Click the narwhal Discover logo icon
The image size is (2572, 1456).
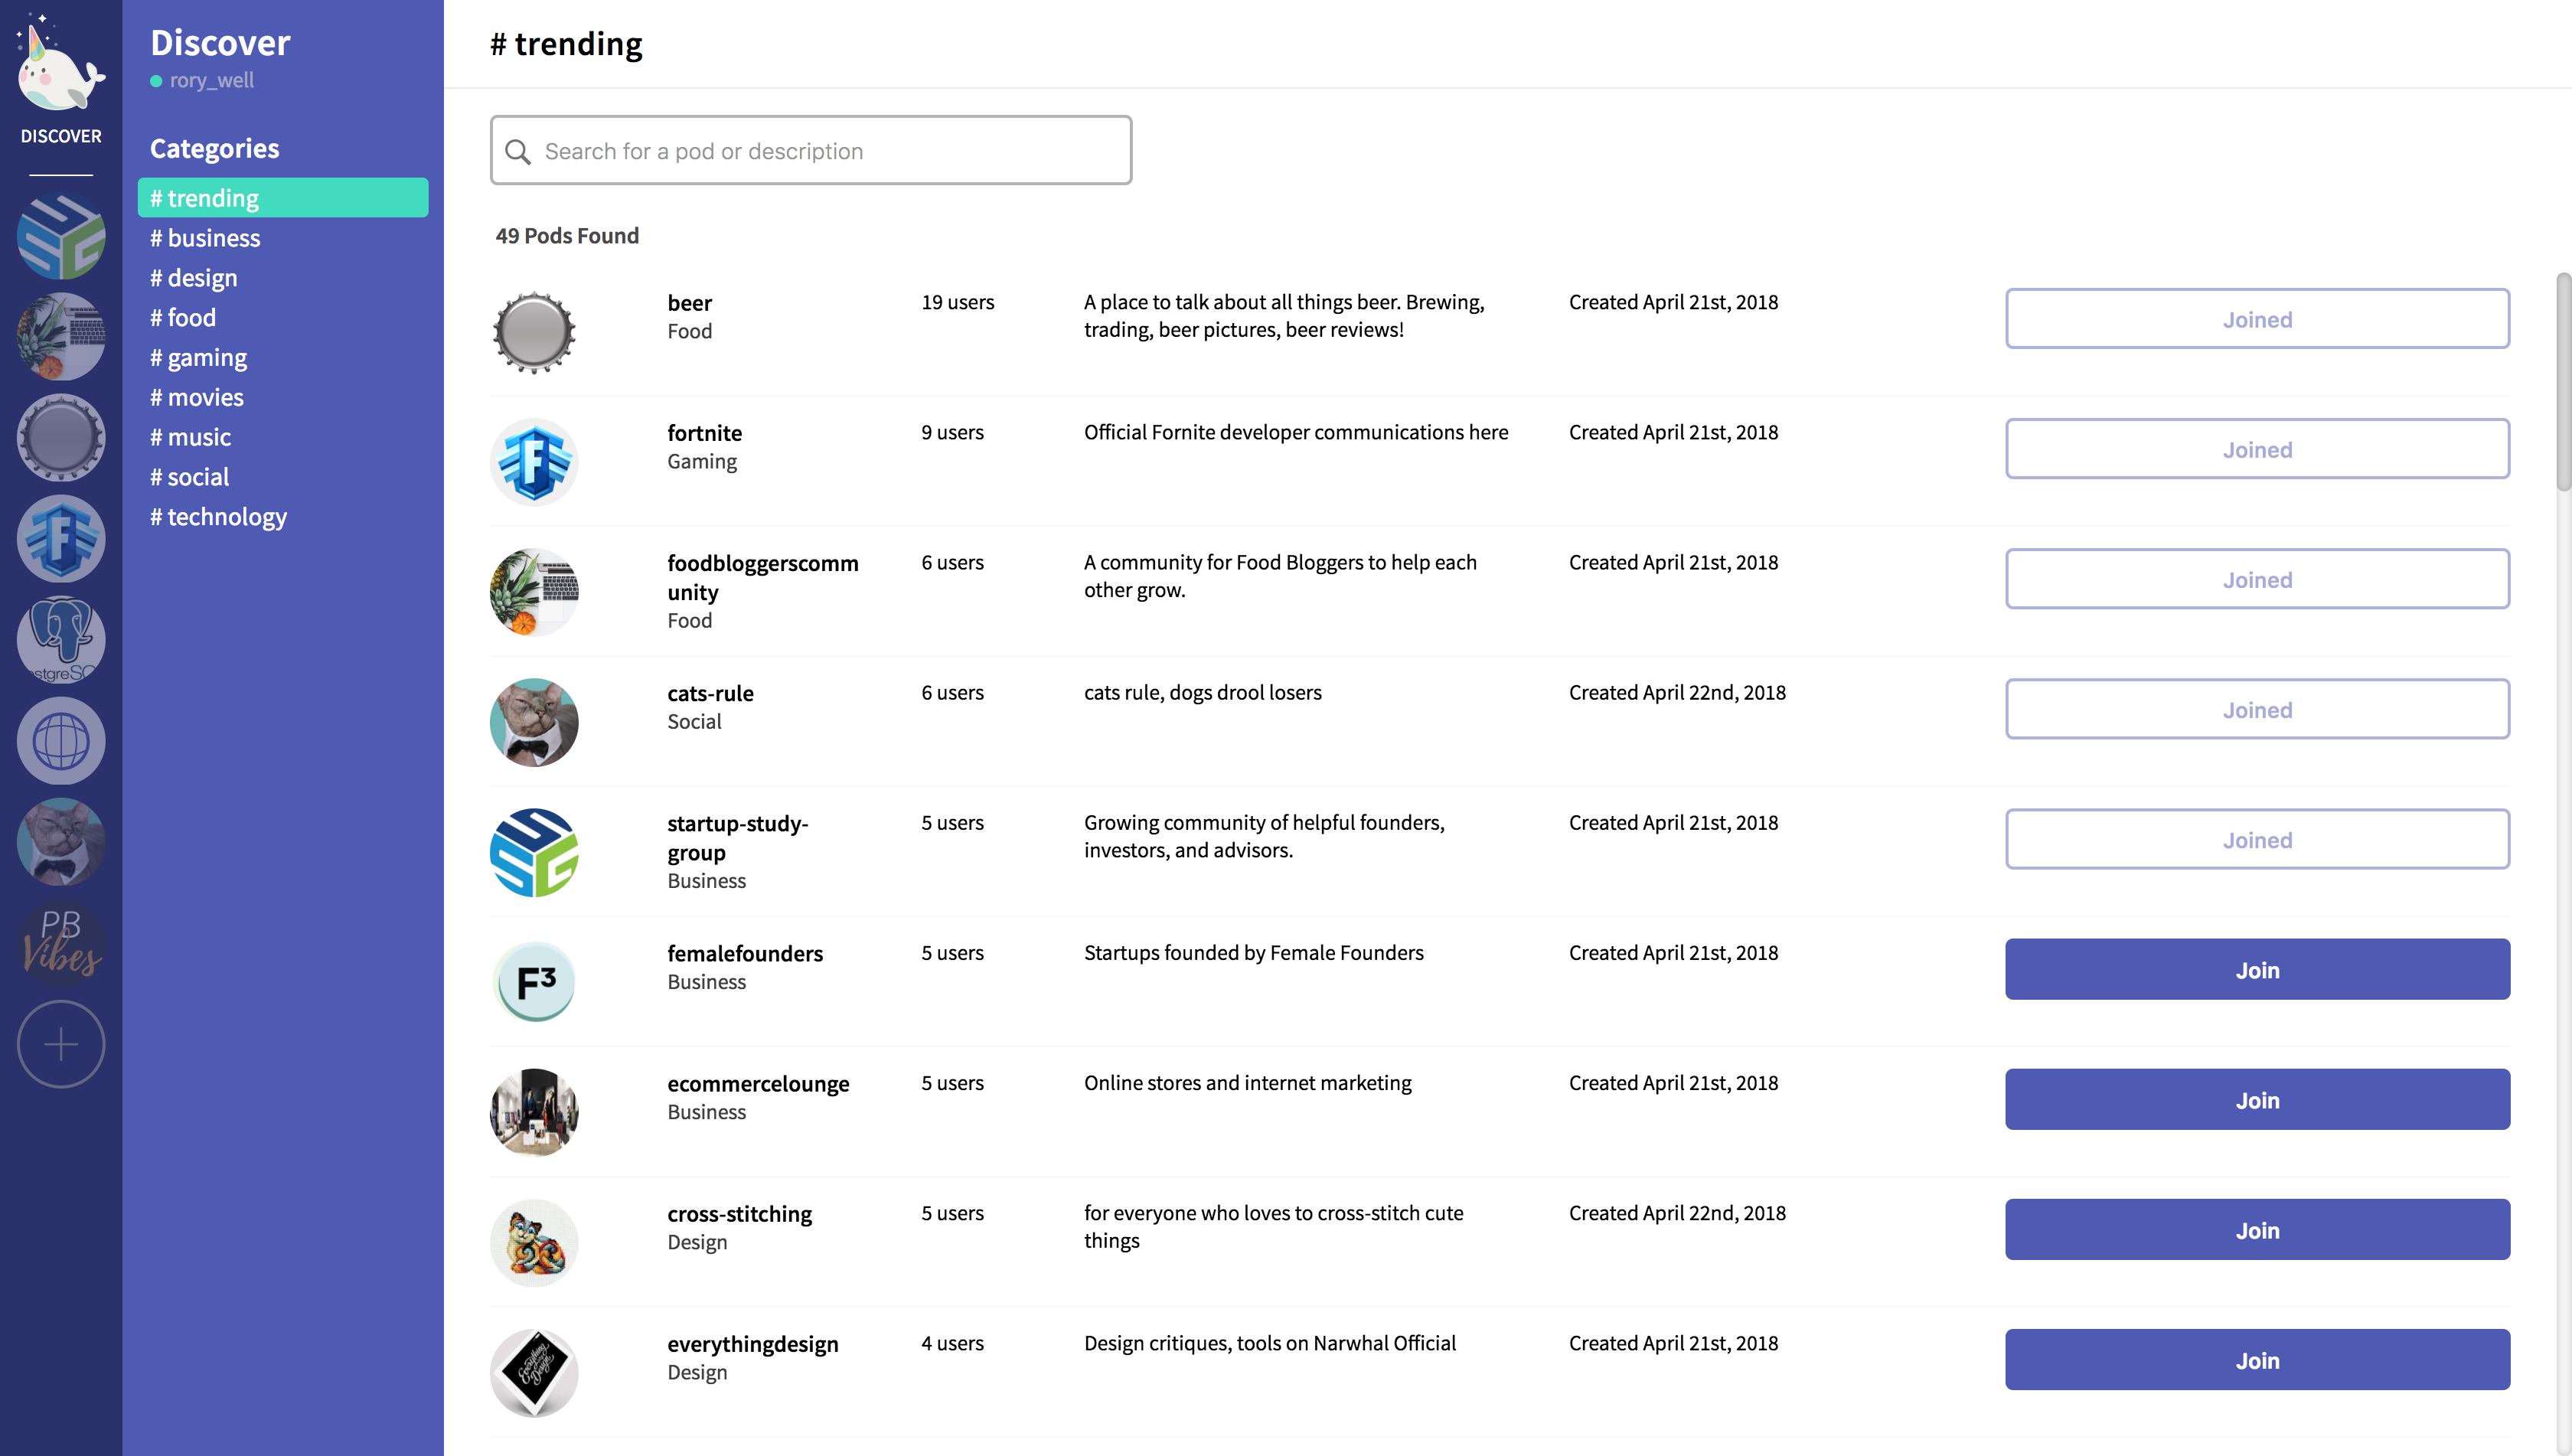60,68
